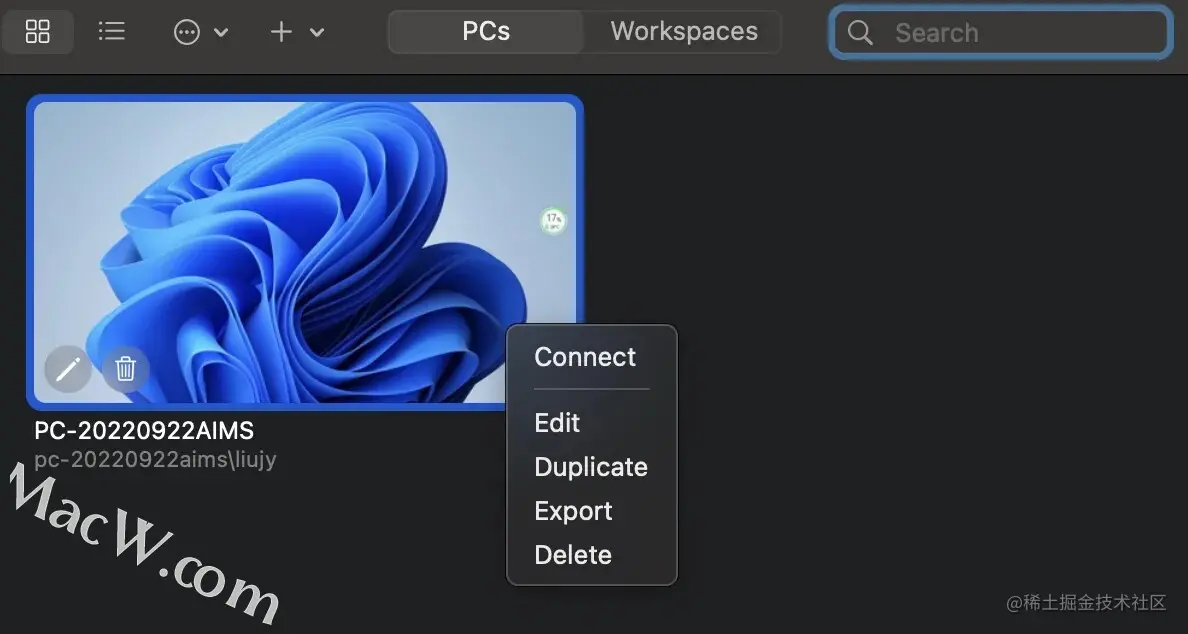The width and height of the screenshot is (1188, 634).
Task: Click the pc-20220922aims\liujy account text
Action: pos(155,460)
